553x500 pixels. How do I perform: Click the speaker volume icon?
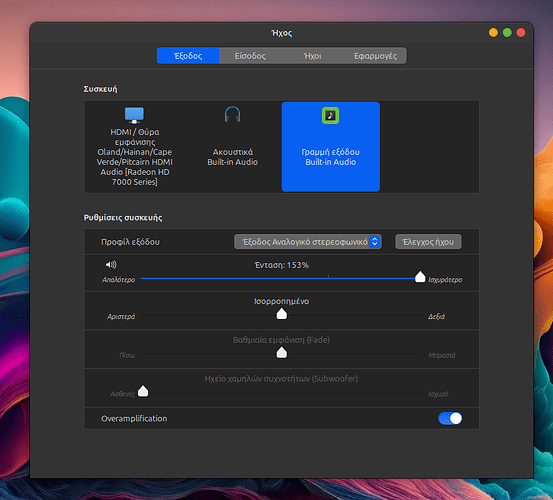point(111,264)
